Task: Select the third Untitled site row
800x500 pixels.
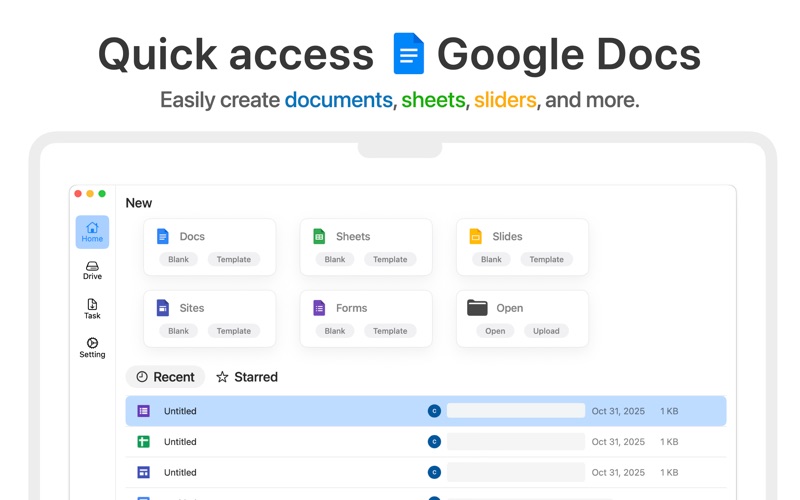Action: tap(426, 472)
